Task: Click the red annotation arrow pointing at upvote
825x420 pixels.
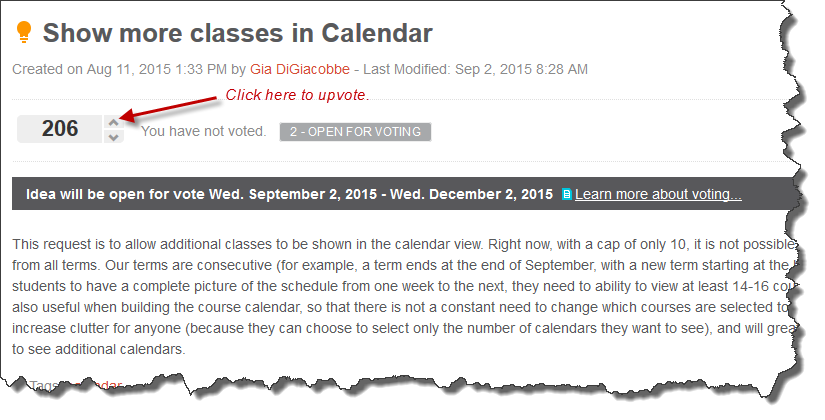Action: pos(169,108)
